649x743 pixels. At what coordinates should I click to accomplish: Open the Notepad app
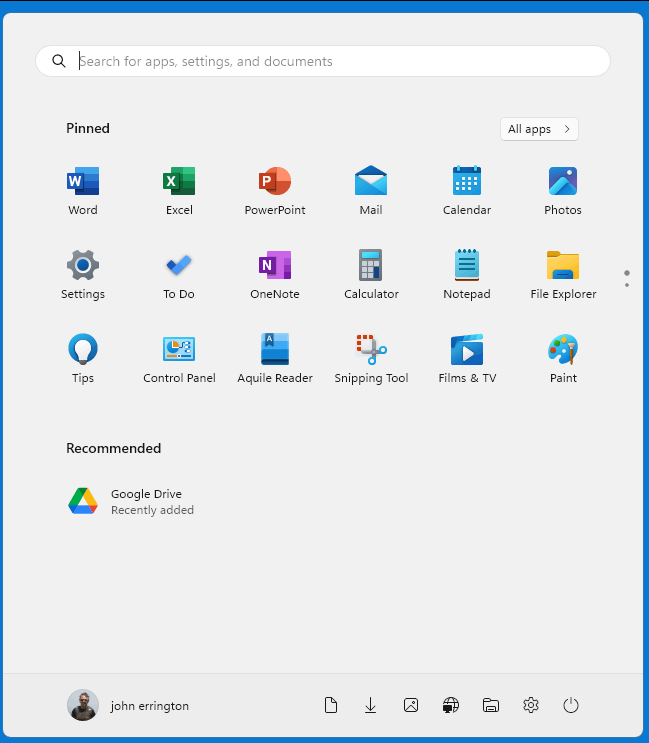467,274
